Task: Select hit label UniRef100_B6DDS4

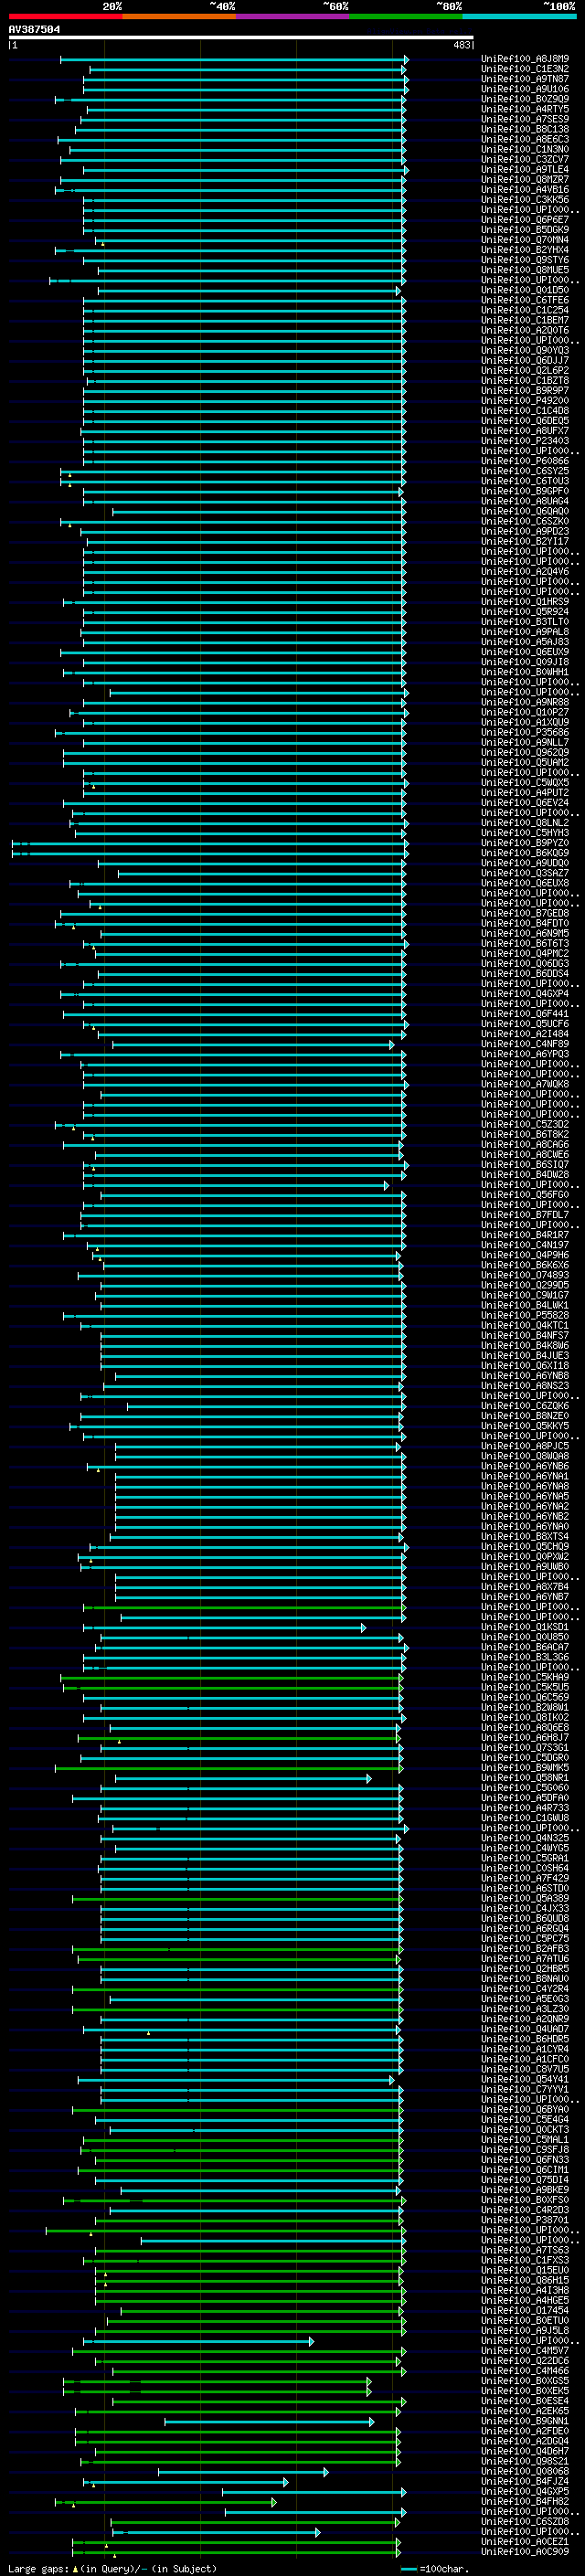Action: [525, 974]
